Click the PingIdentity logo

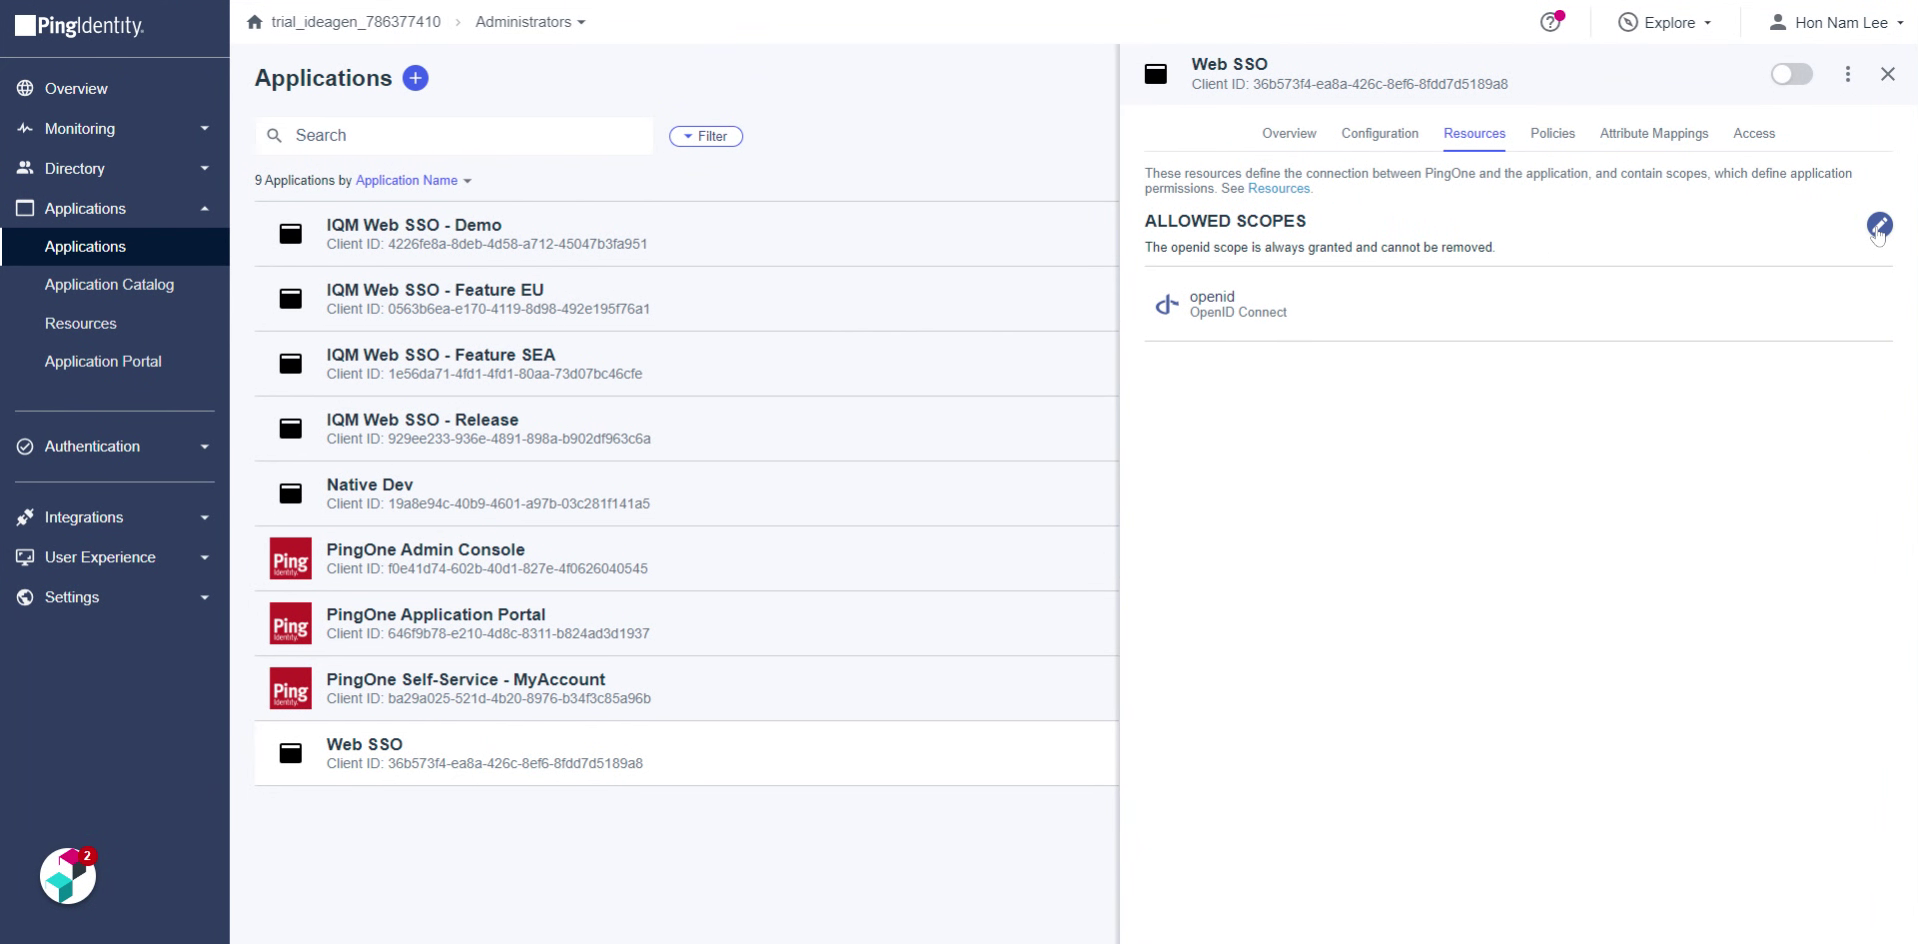click(x=80, y=26)
